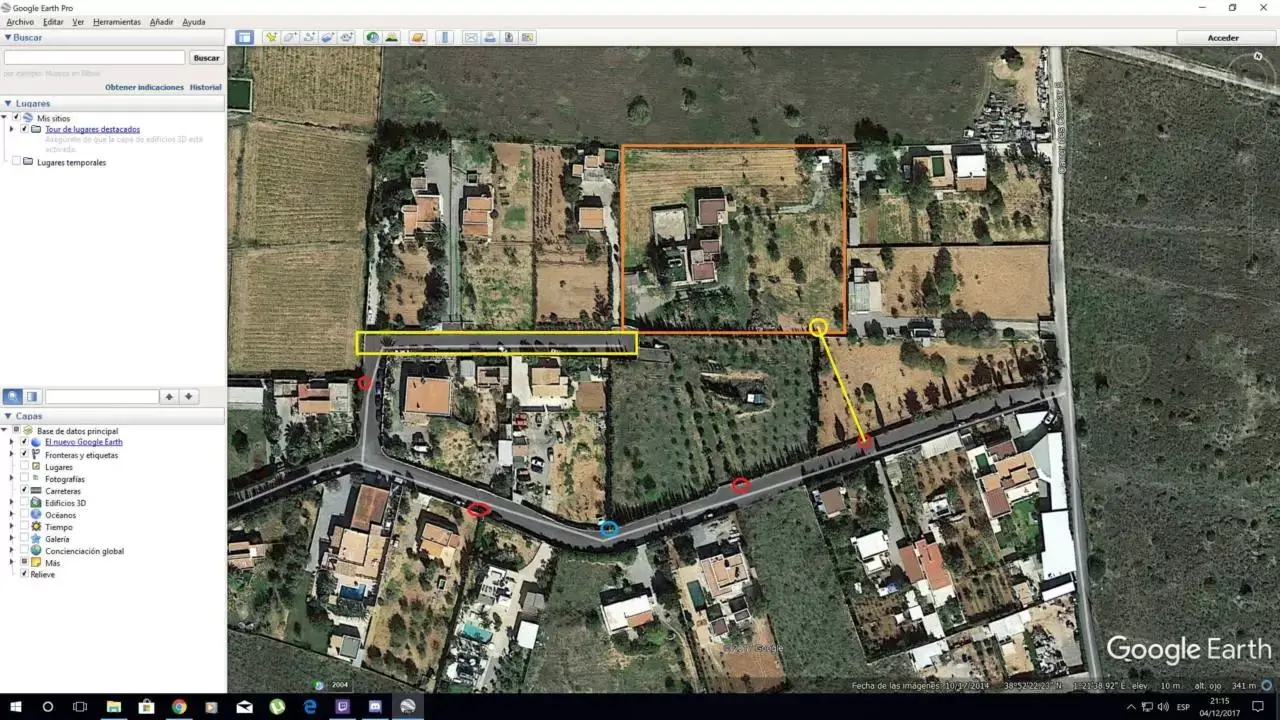This screenshot has height=720, width=1280.
Task: Open Chrome from the Windows taskbar
Action: [179, 707]
